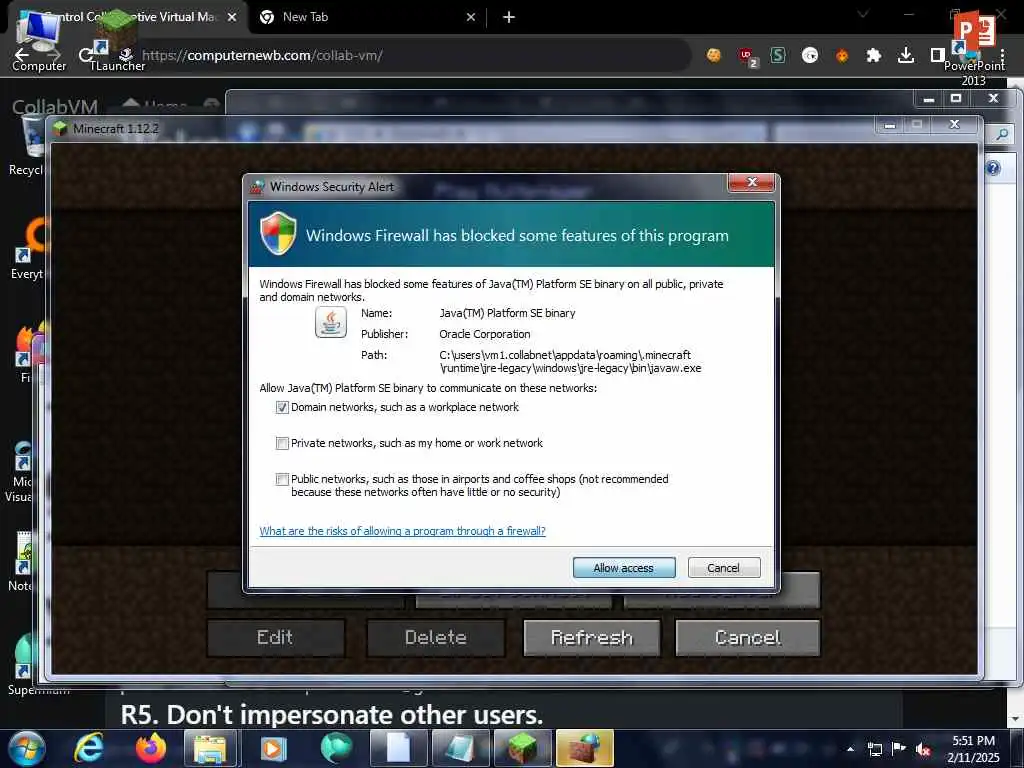Click the search magnifier behind Minecraft window
1024x768 pixels.
coord(1002,135)
